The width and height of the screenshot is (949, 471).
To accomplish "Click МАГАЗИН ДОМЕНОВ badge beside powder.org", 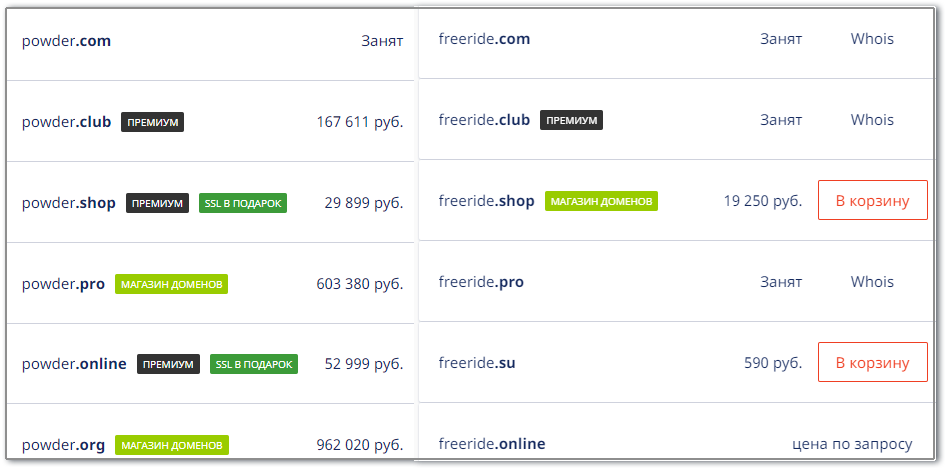I will tap(172, 446).
